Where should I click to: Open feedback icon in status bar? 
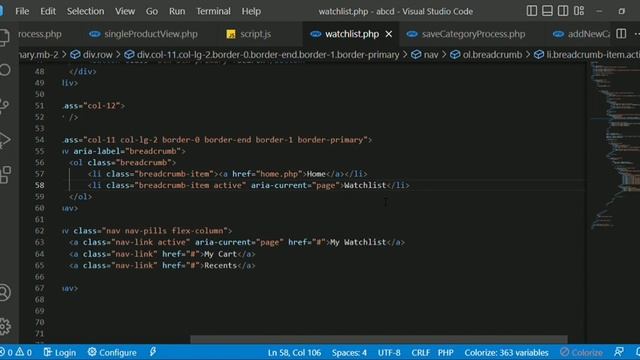click(619, 352)
